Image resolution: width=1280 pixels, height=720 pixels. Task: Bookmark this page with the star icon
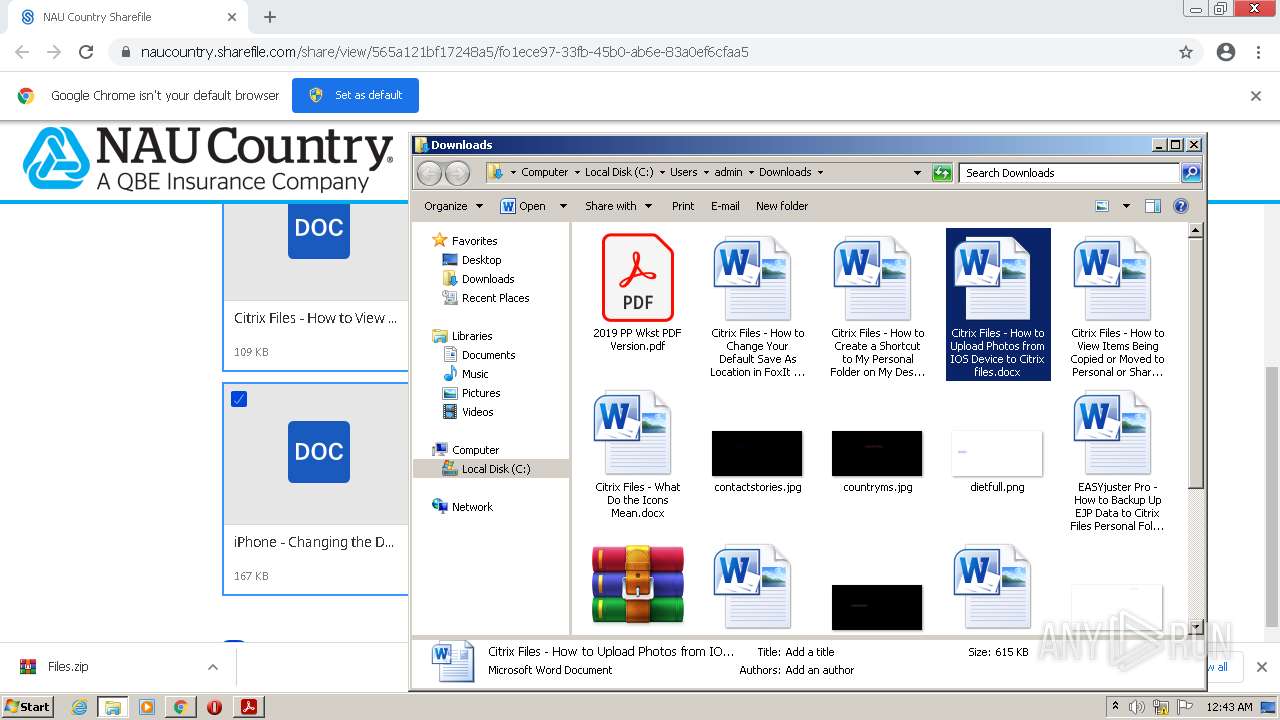click(1186, 52)
